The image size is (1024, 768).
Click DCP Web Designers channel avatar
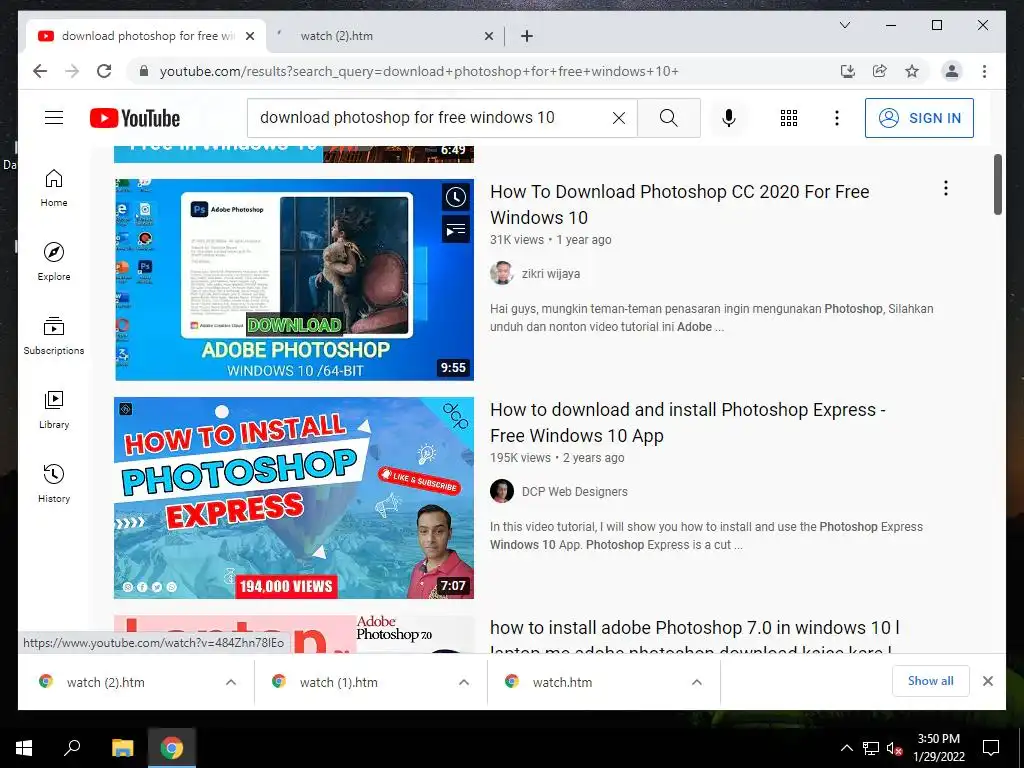tap(502, 491)
